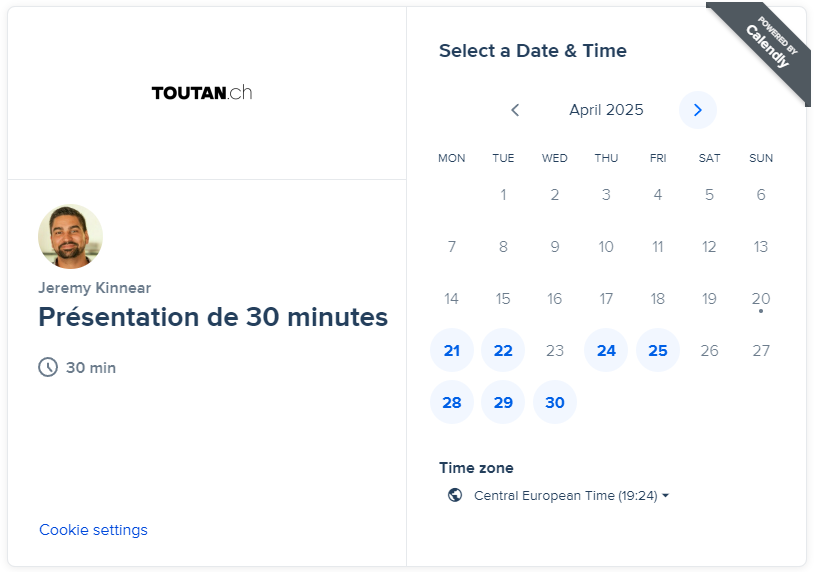Select April 21 on the calendar

pos(452,350)
